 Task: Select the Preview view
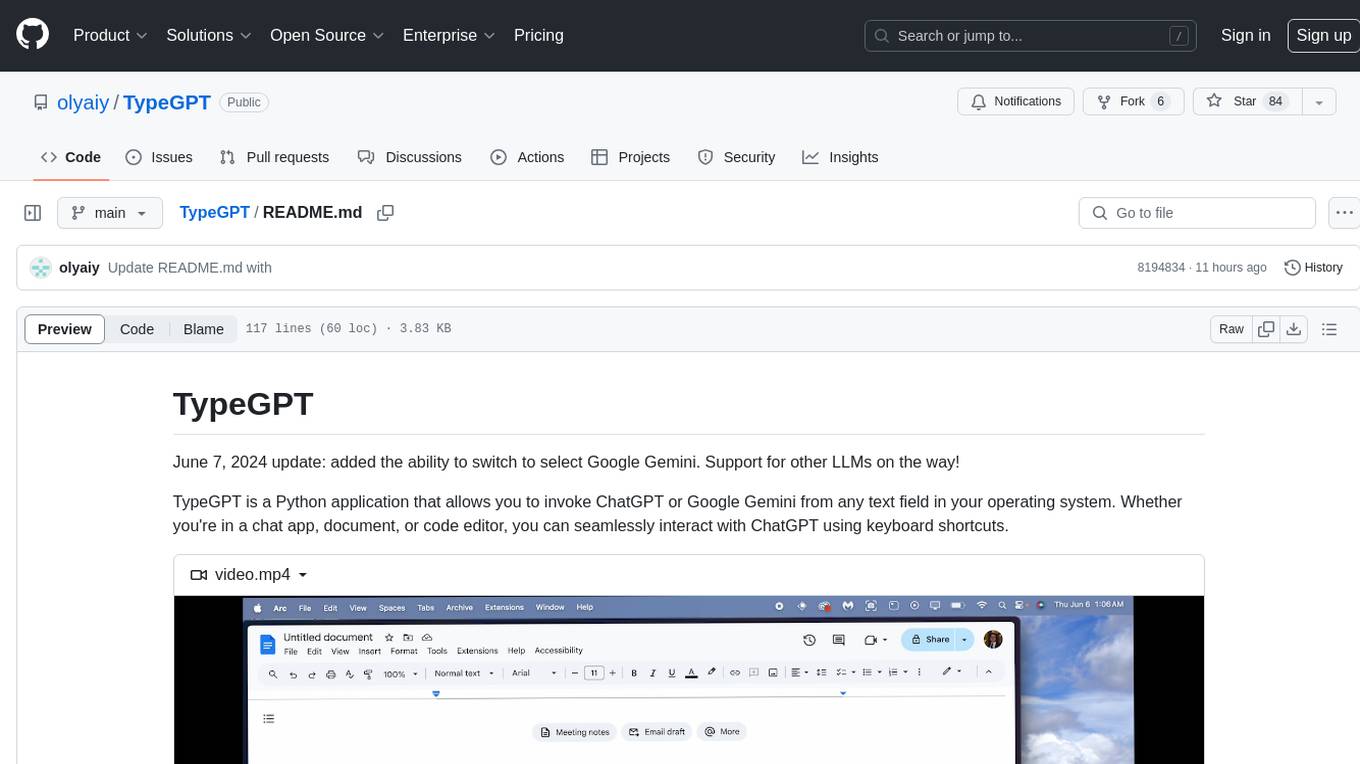coord(65,329)
